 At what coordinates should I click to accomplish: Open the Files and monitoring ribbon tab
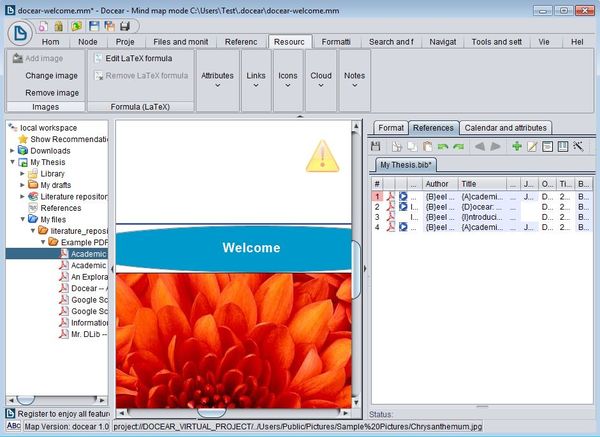(x=181, y=42)
